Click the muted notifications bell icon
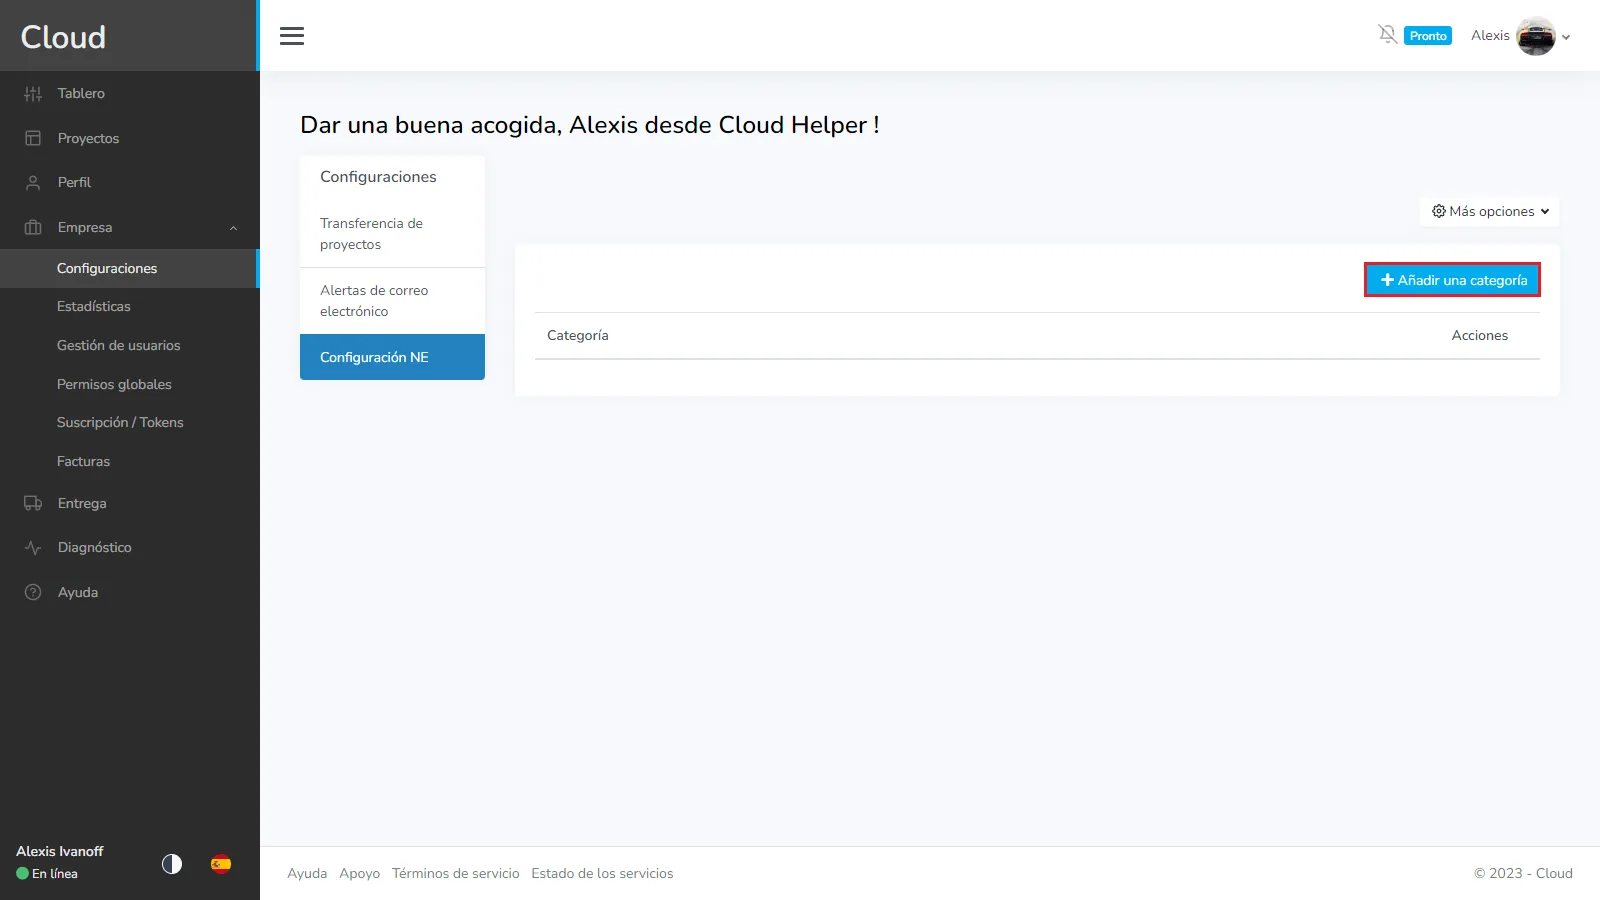Screen dimensions: 1600x900 (x=1387, y=35)
